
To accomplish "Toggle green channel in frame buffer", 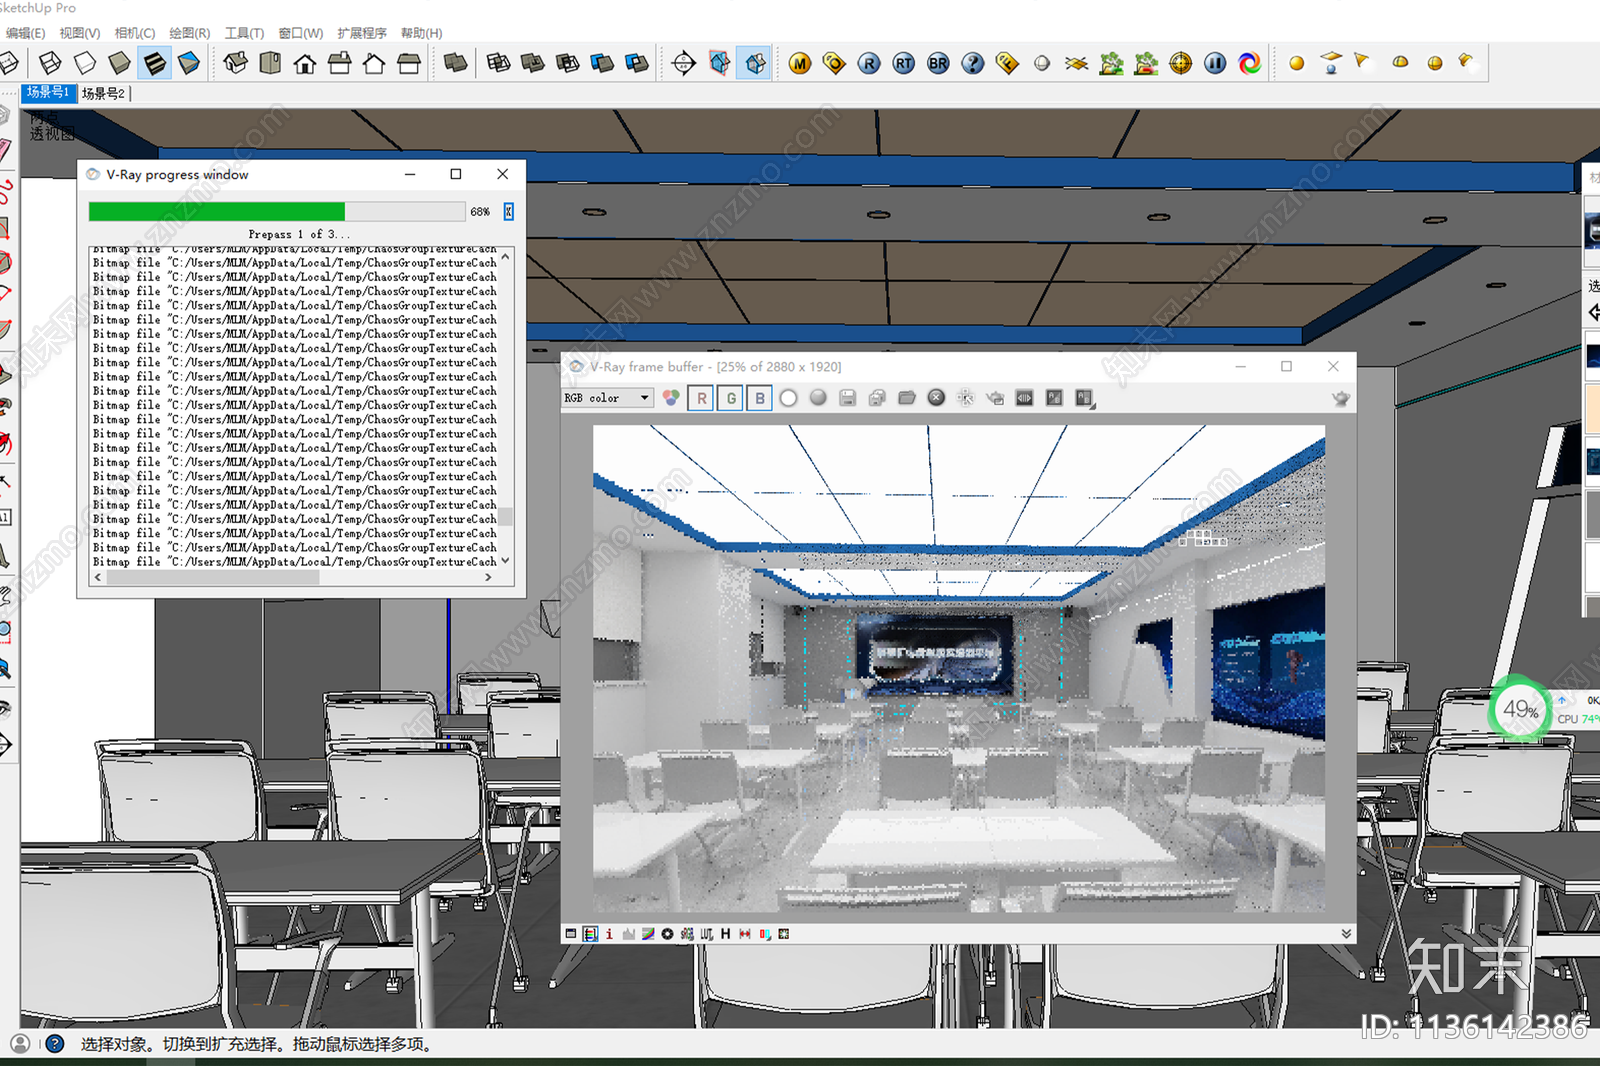I will pos(731,398).
